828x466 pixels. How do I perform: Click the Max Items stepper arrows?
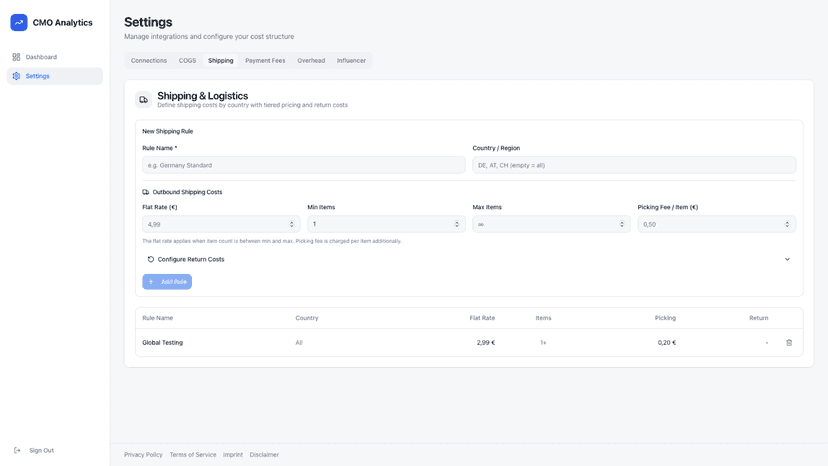[x=622, y=224]
